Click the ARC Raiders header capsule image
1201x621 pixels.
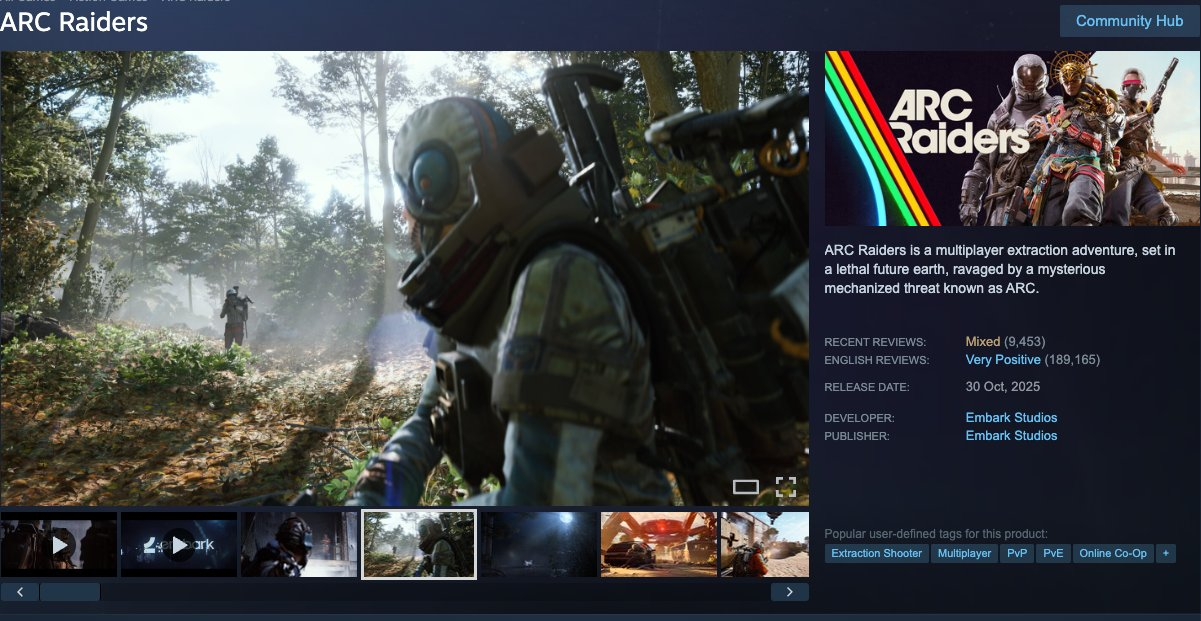tap(1012, 138)
